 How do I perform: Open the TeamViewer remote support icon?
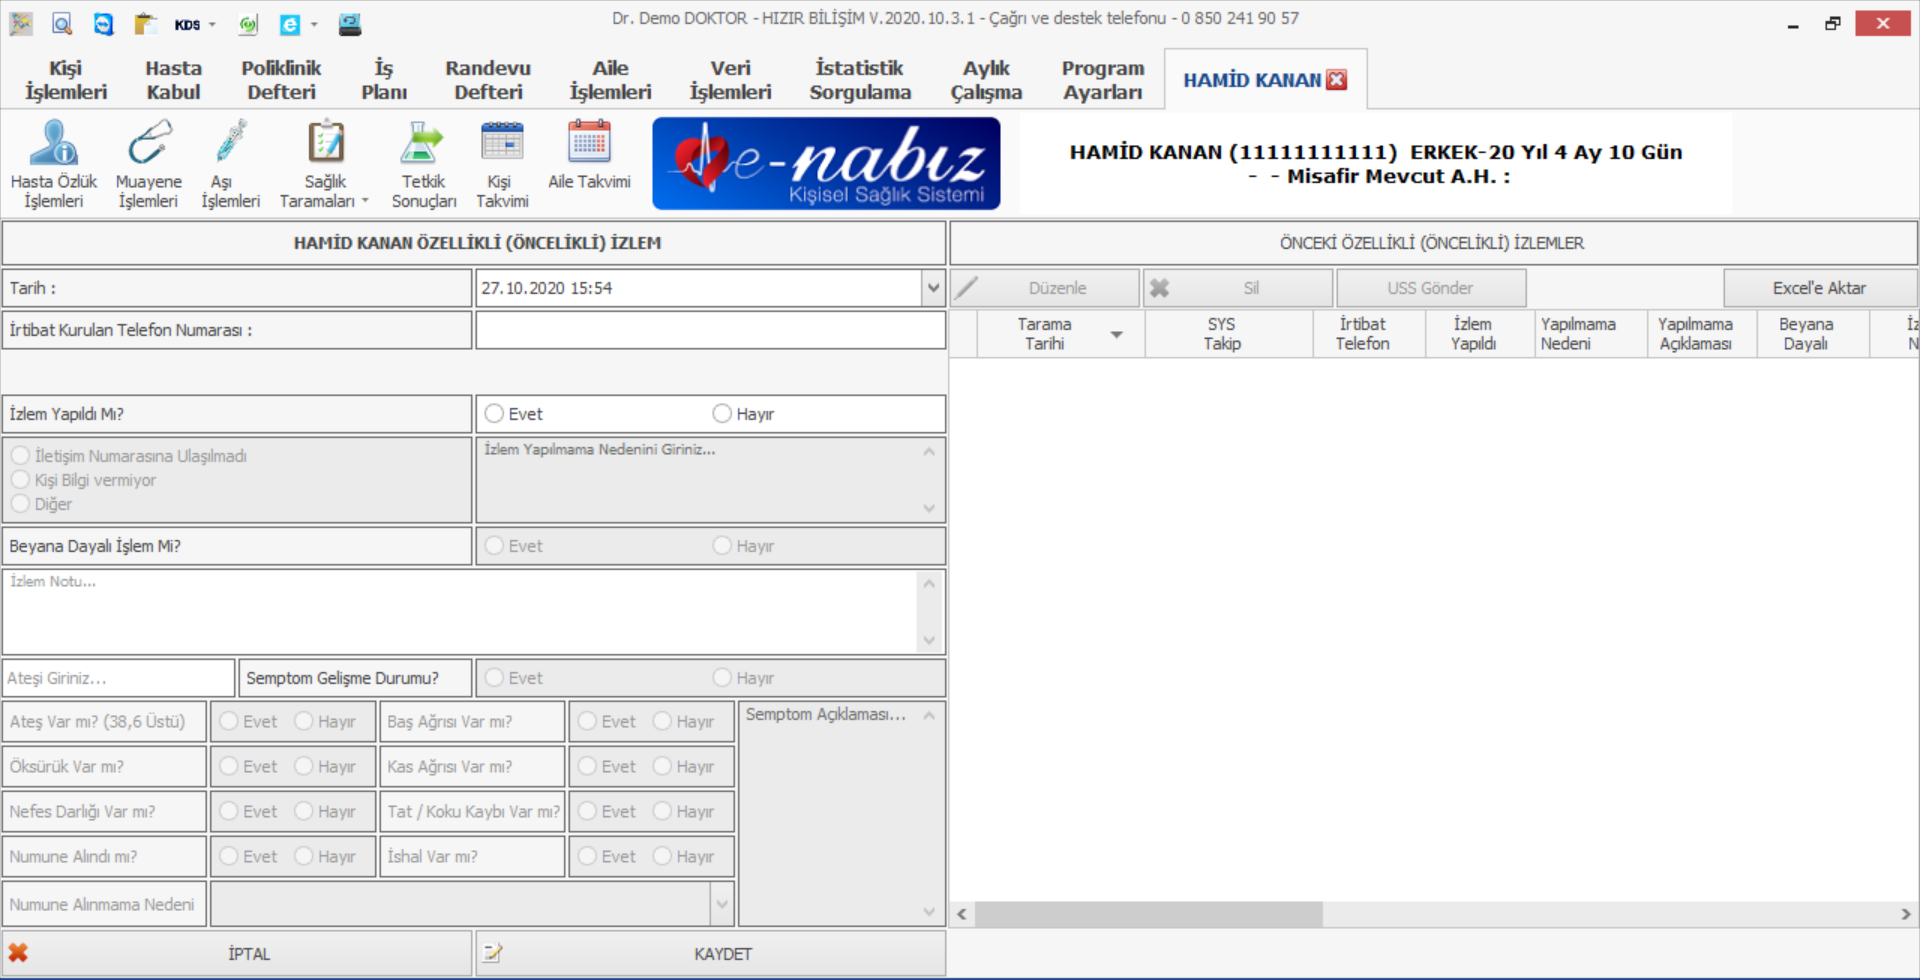pos(103,24)
